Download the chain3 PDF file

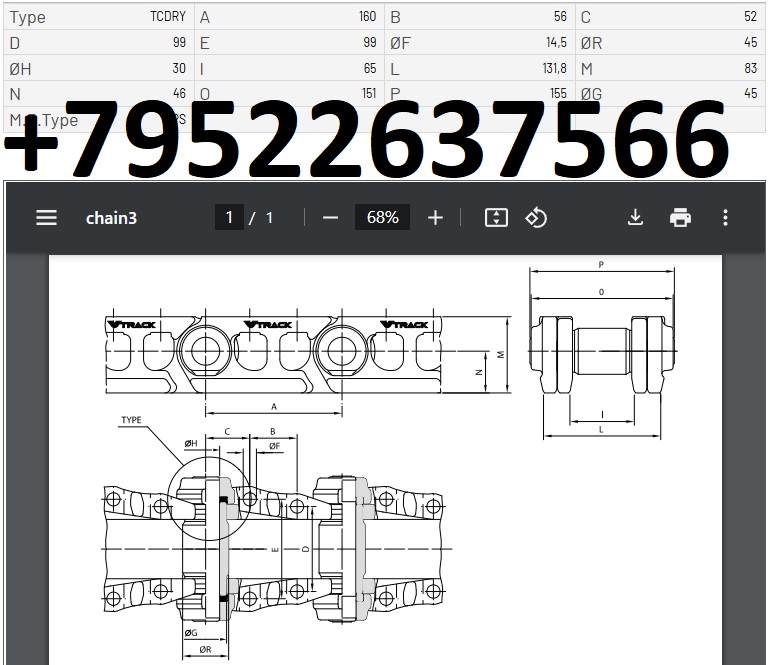(x=635, y=217)
